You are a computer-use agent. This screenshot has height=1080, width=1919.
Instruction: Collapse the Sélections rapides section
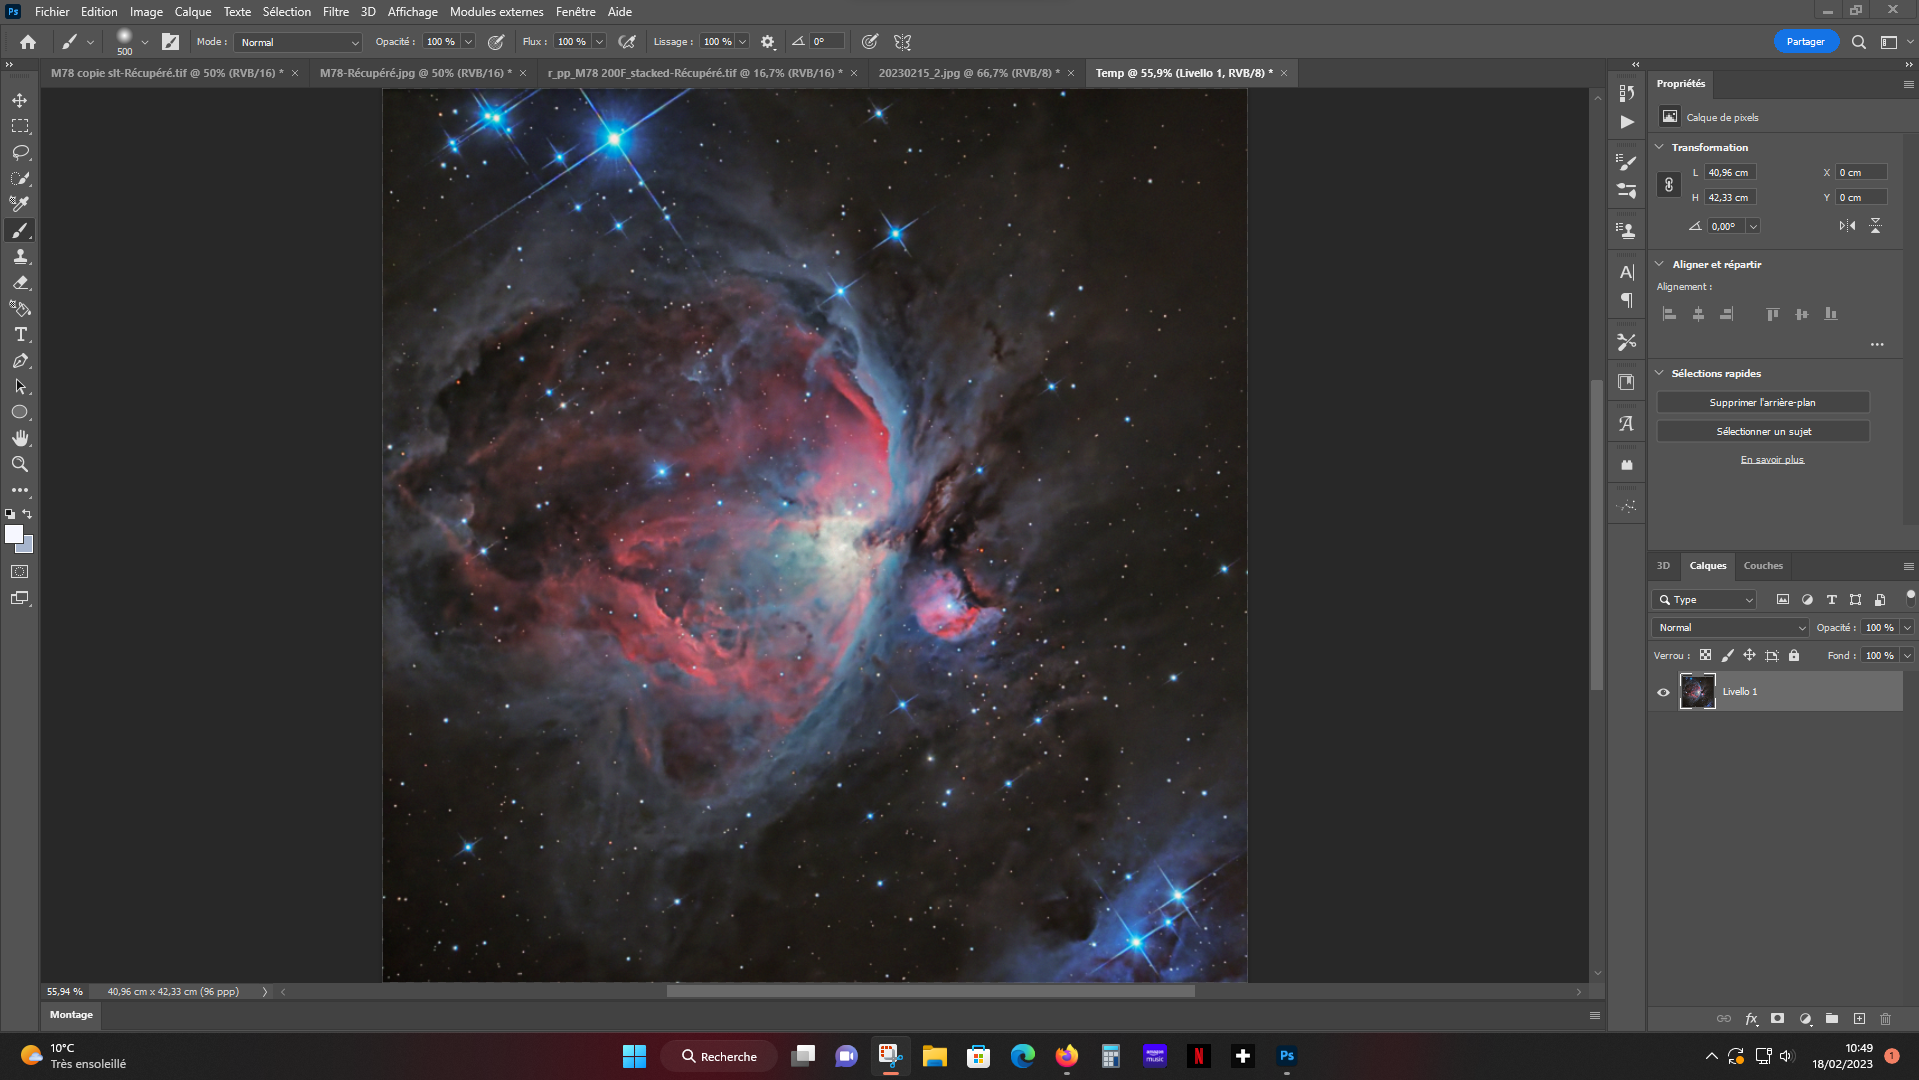pos(1660,373)
